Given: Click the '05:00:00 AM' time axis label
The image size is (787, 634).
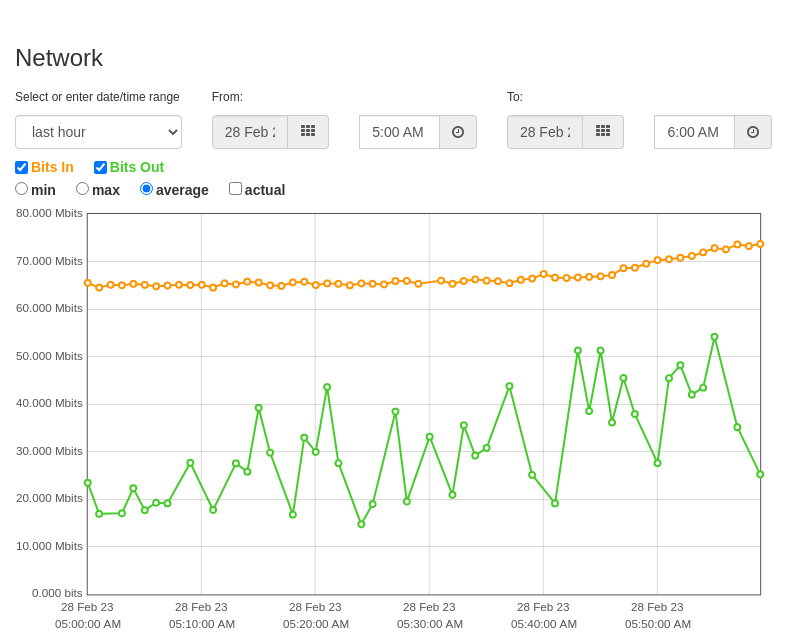Looking at the screenshot, I should [x=88, y=624].
